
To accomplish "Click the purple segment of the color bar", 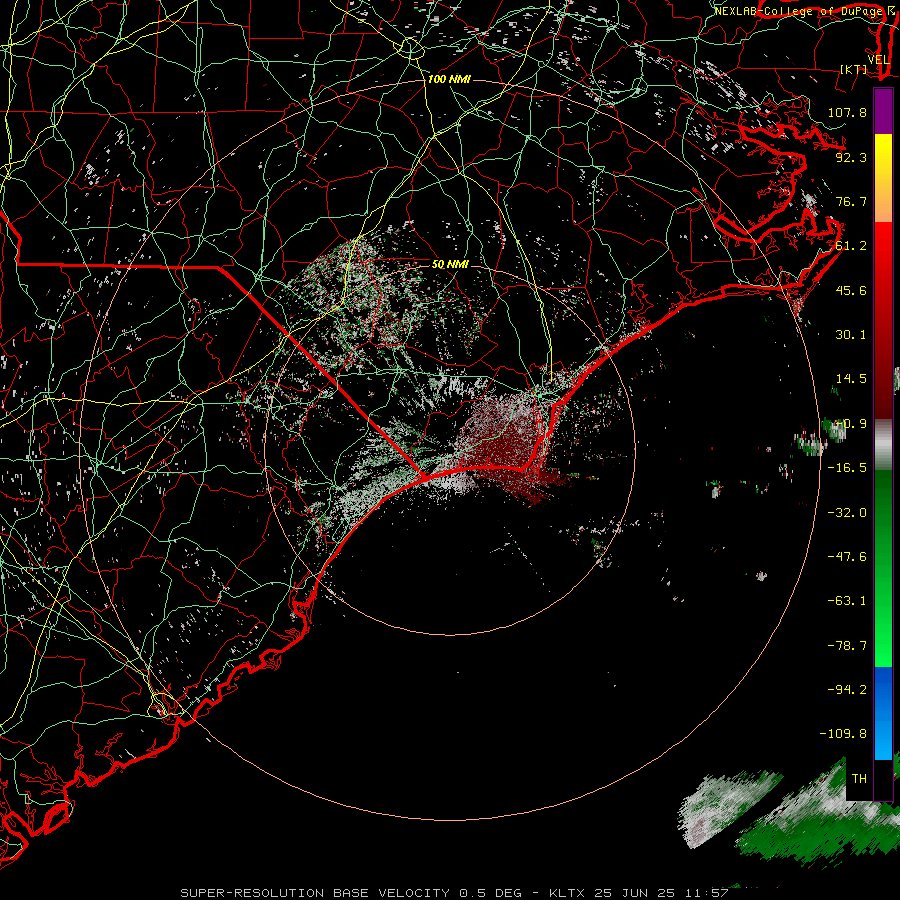I will [x=883, y=111].
